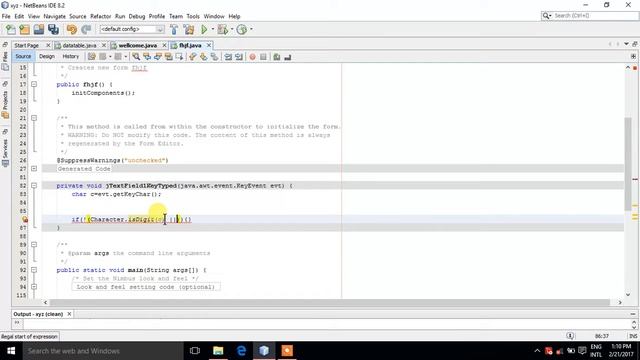
Task: Click Shift Line Right editor icon
Action: 239,57
